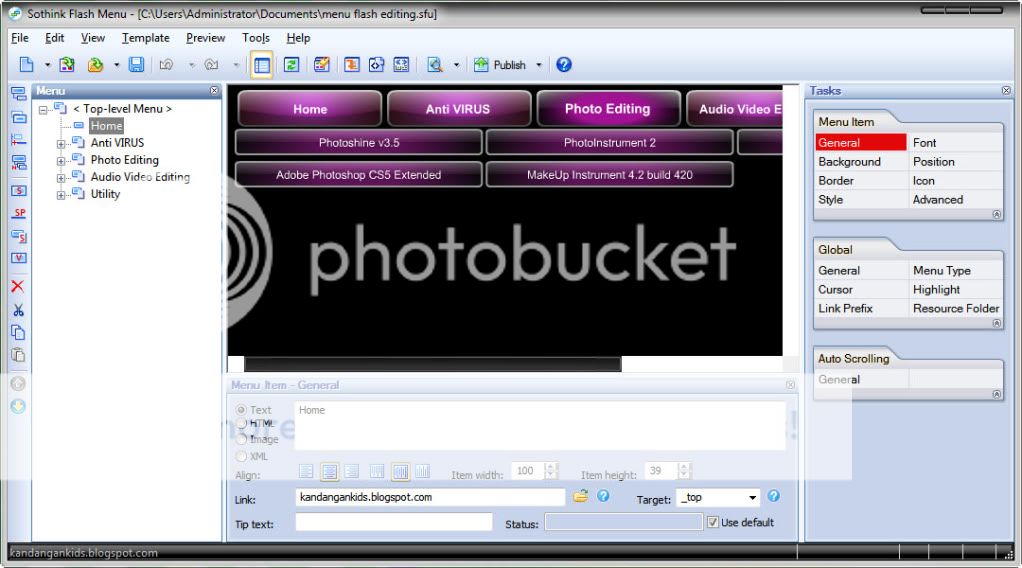Screen dimensions: 1022x568
Task: Click the Item width stepper up arrow
Action: pyautogui.click(x=551, y=466)
